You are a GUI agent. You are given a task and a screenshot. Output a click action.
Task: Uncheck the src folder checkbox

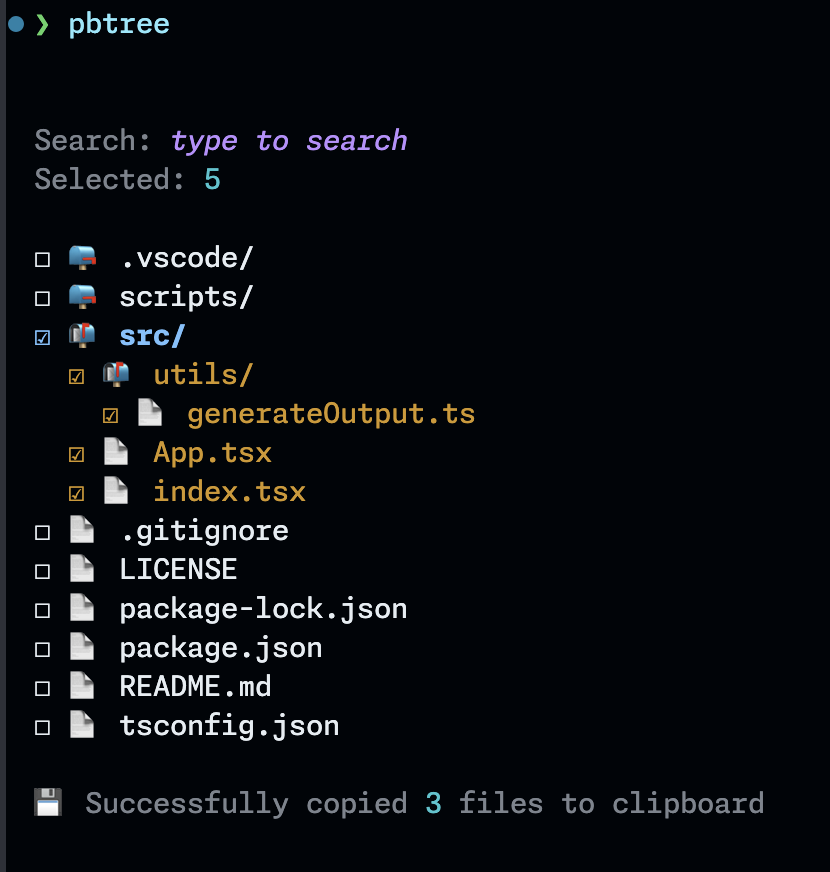(x=43, y=338)
